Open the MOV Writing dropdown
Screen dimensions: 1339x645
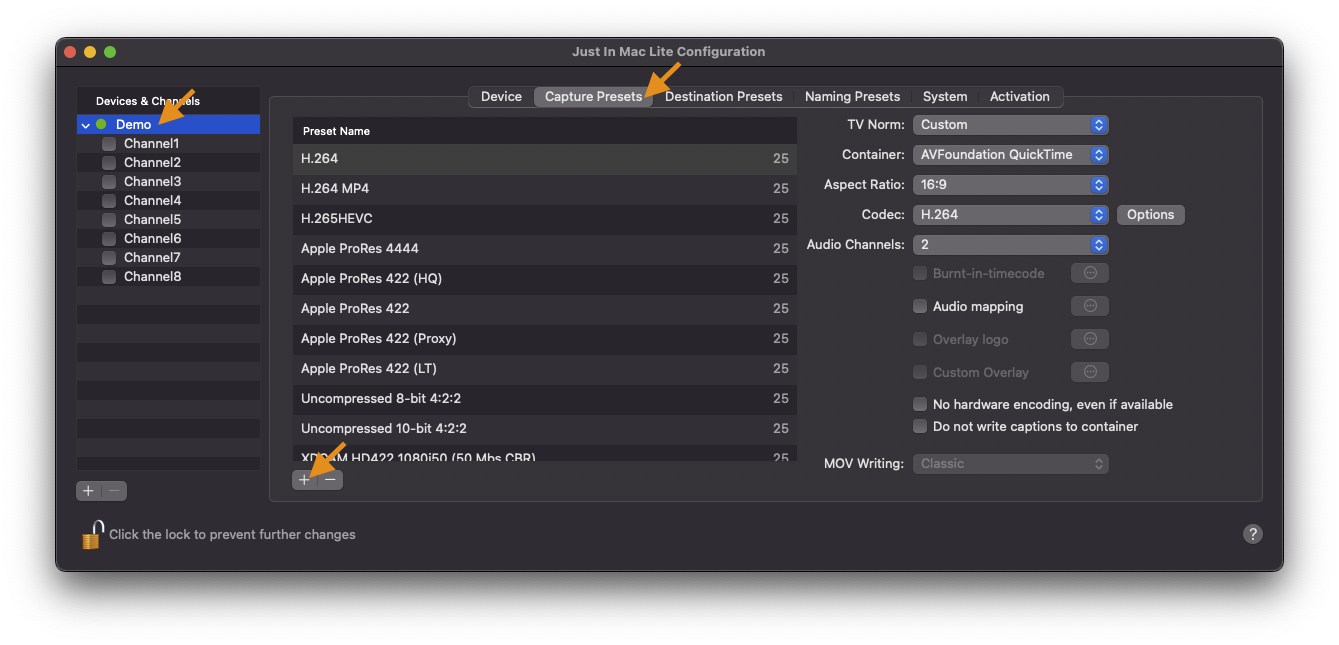click(1010, 464)
